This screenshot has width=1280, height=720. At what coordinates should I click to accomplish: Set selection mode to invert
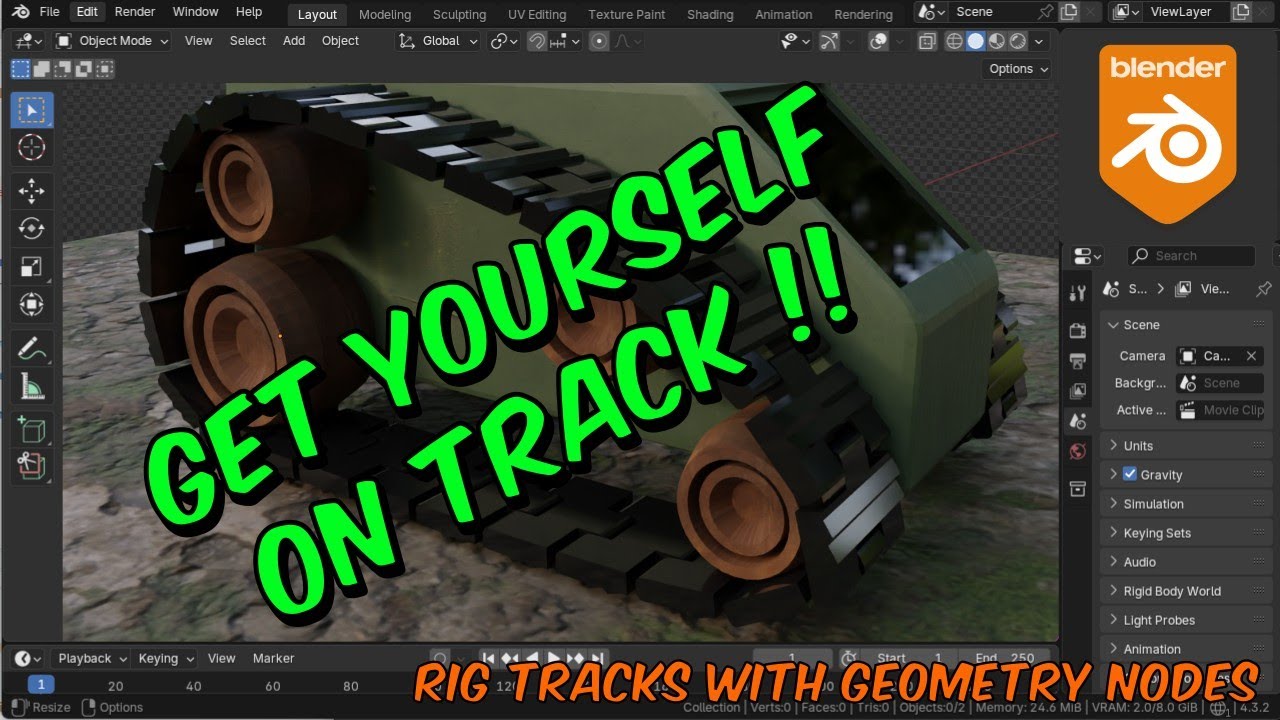coord(84,69)
